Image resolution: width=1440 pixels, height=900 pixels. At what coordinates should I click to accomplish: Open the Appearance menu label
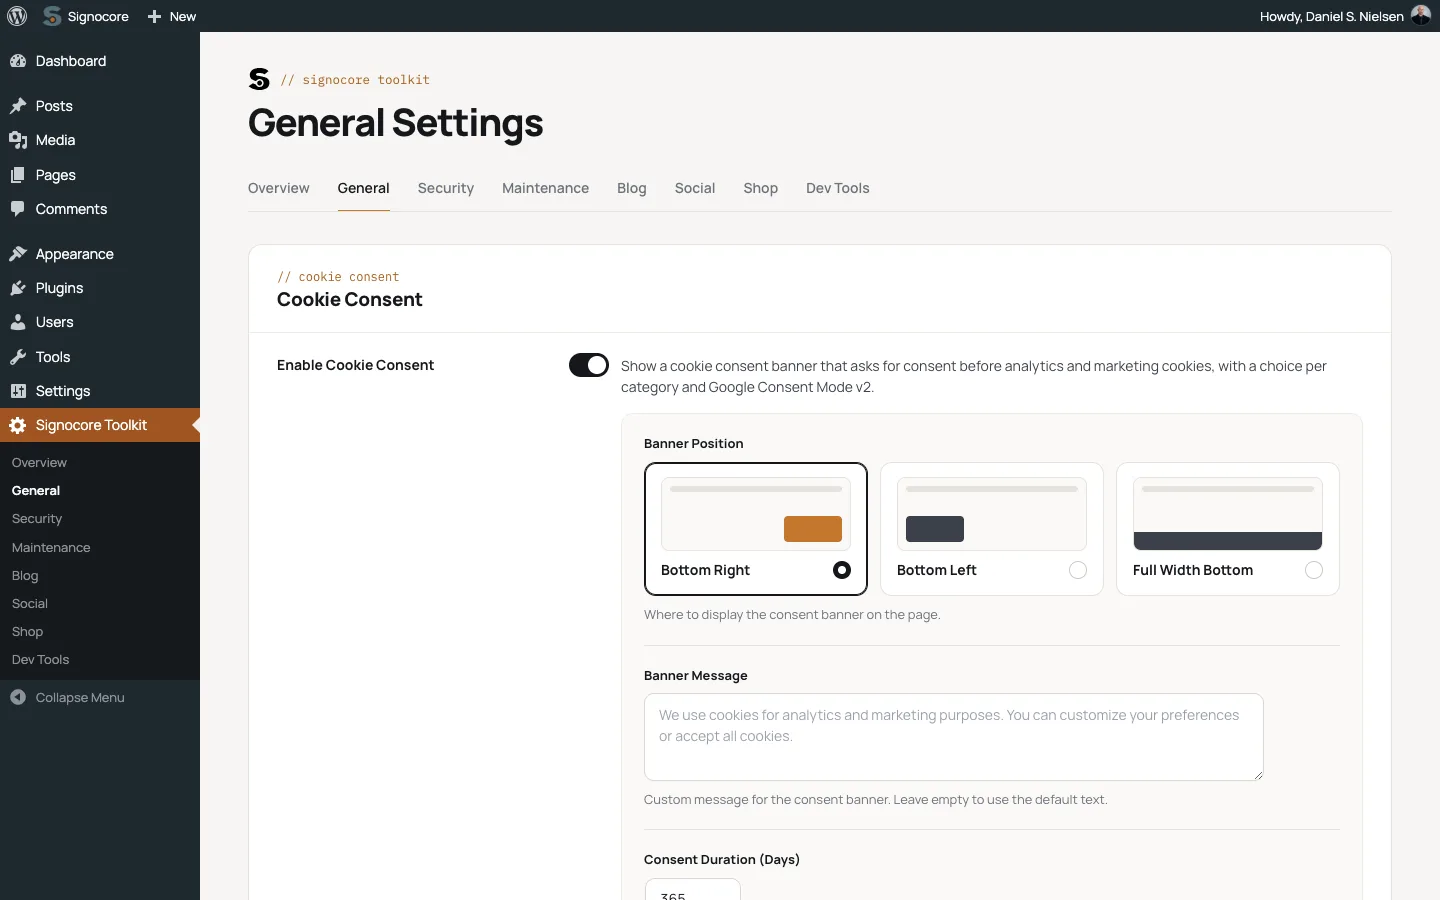75,254
